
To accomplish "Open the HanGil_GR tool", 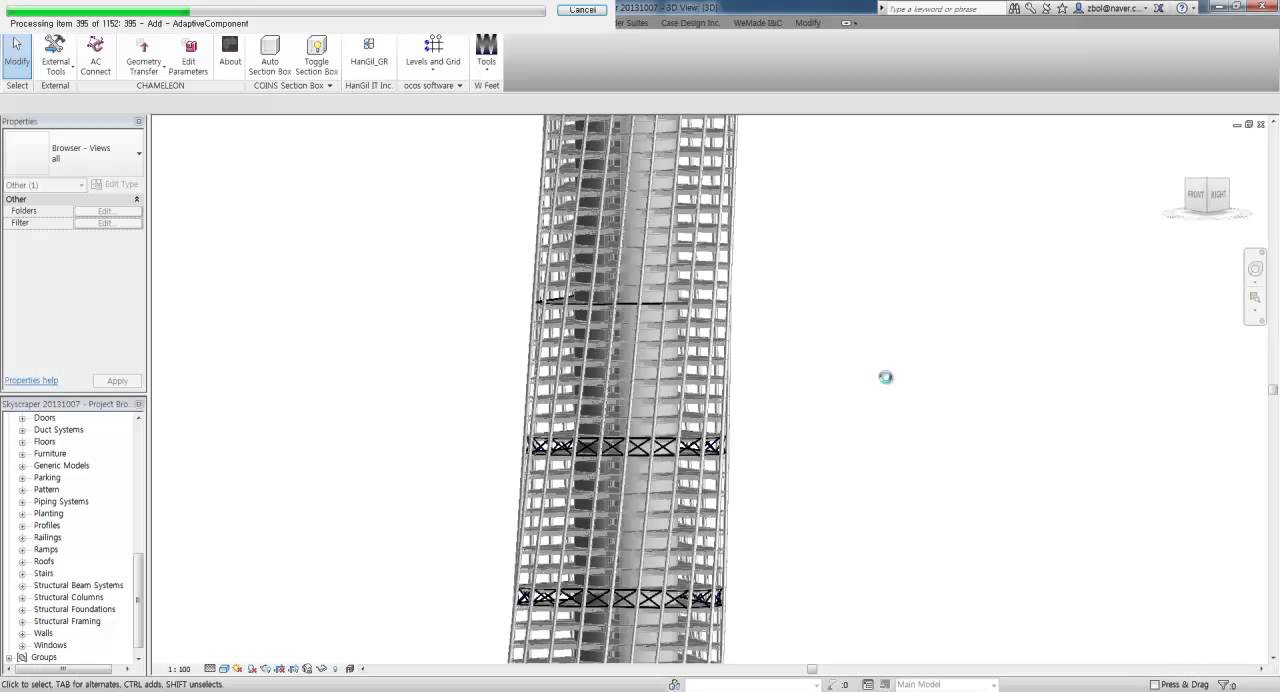I will (x=369, y=52).
